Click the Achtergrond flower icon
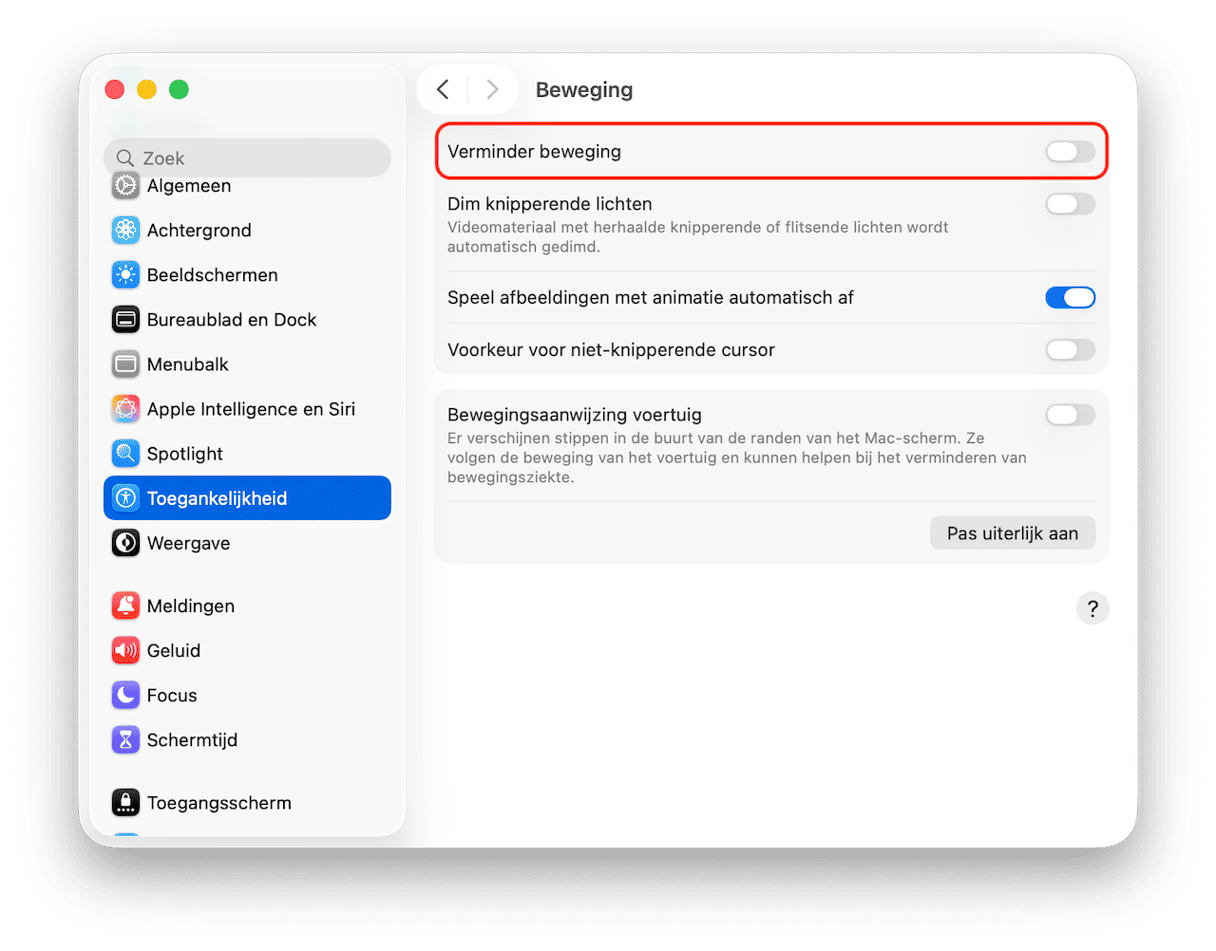Screen dimensions: 1216x951 tap(125, 230)
